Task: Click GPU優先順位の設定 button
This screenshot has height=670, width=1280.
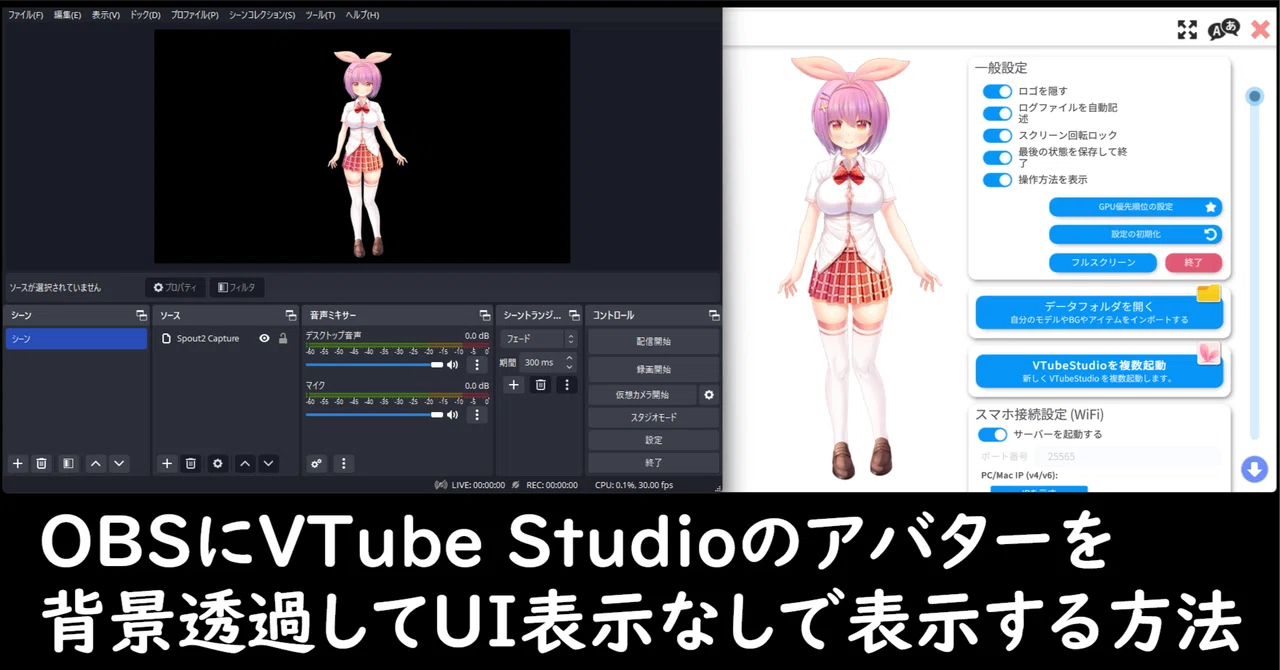Action: pyautogui.click(x=1135, y=207)
